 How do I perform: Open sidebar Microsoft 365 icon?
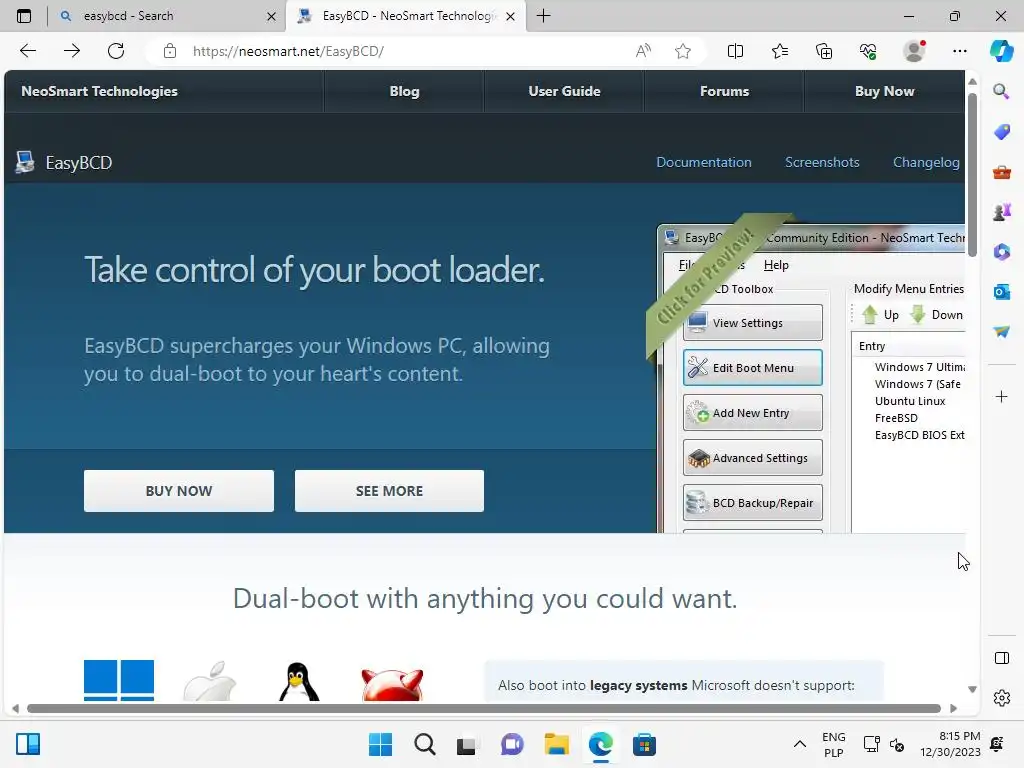click(x=1001, y=252)
